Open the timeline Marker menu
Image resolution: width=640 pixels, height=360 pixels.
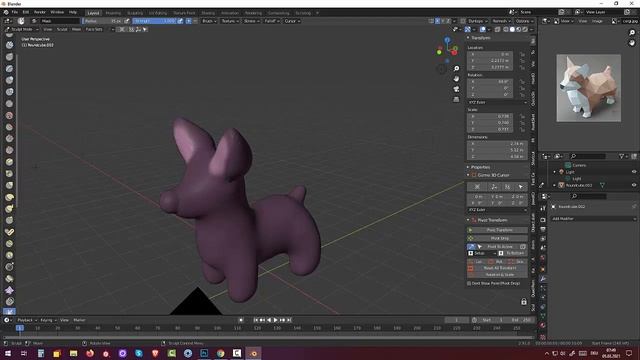pos(79,320)
